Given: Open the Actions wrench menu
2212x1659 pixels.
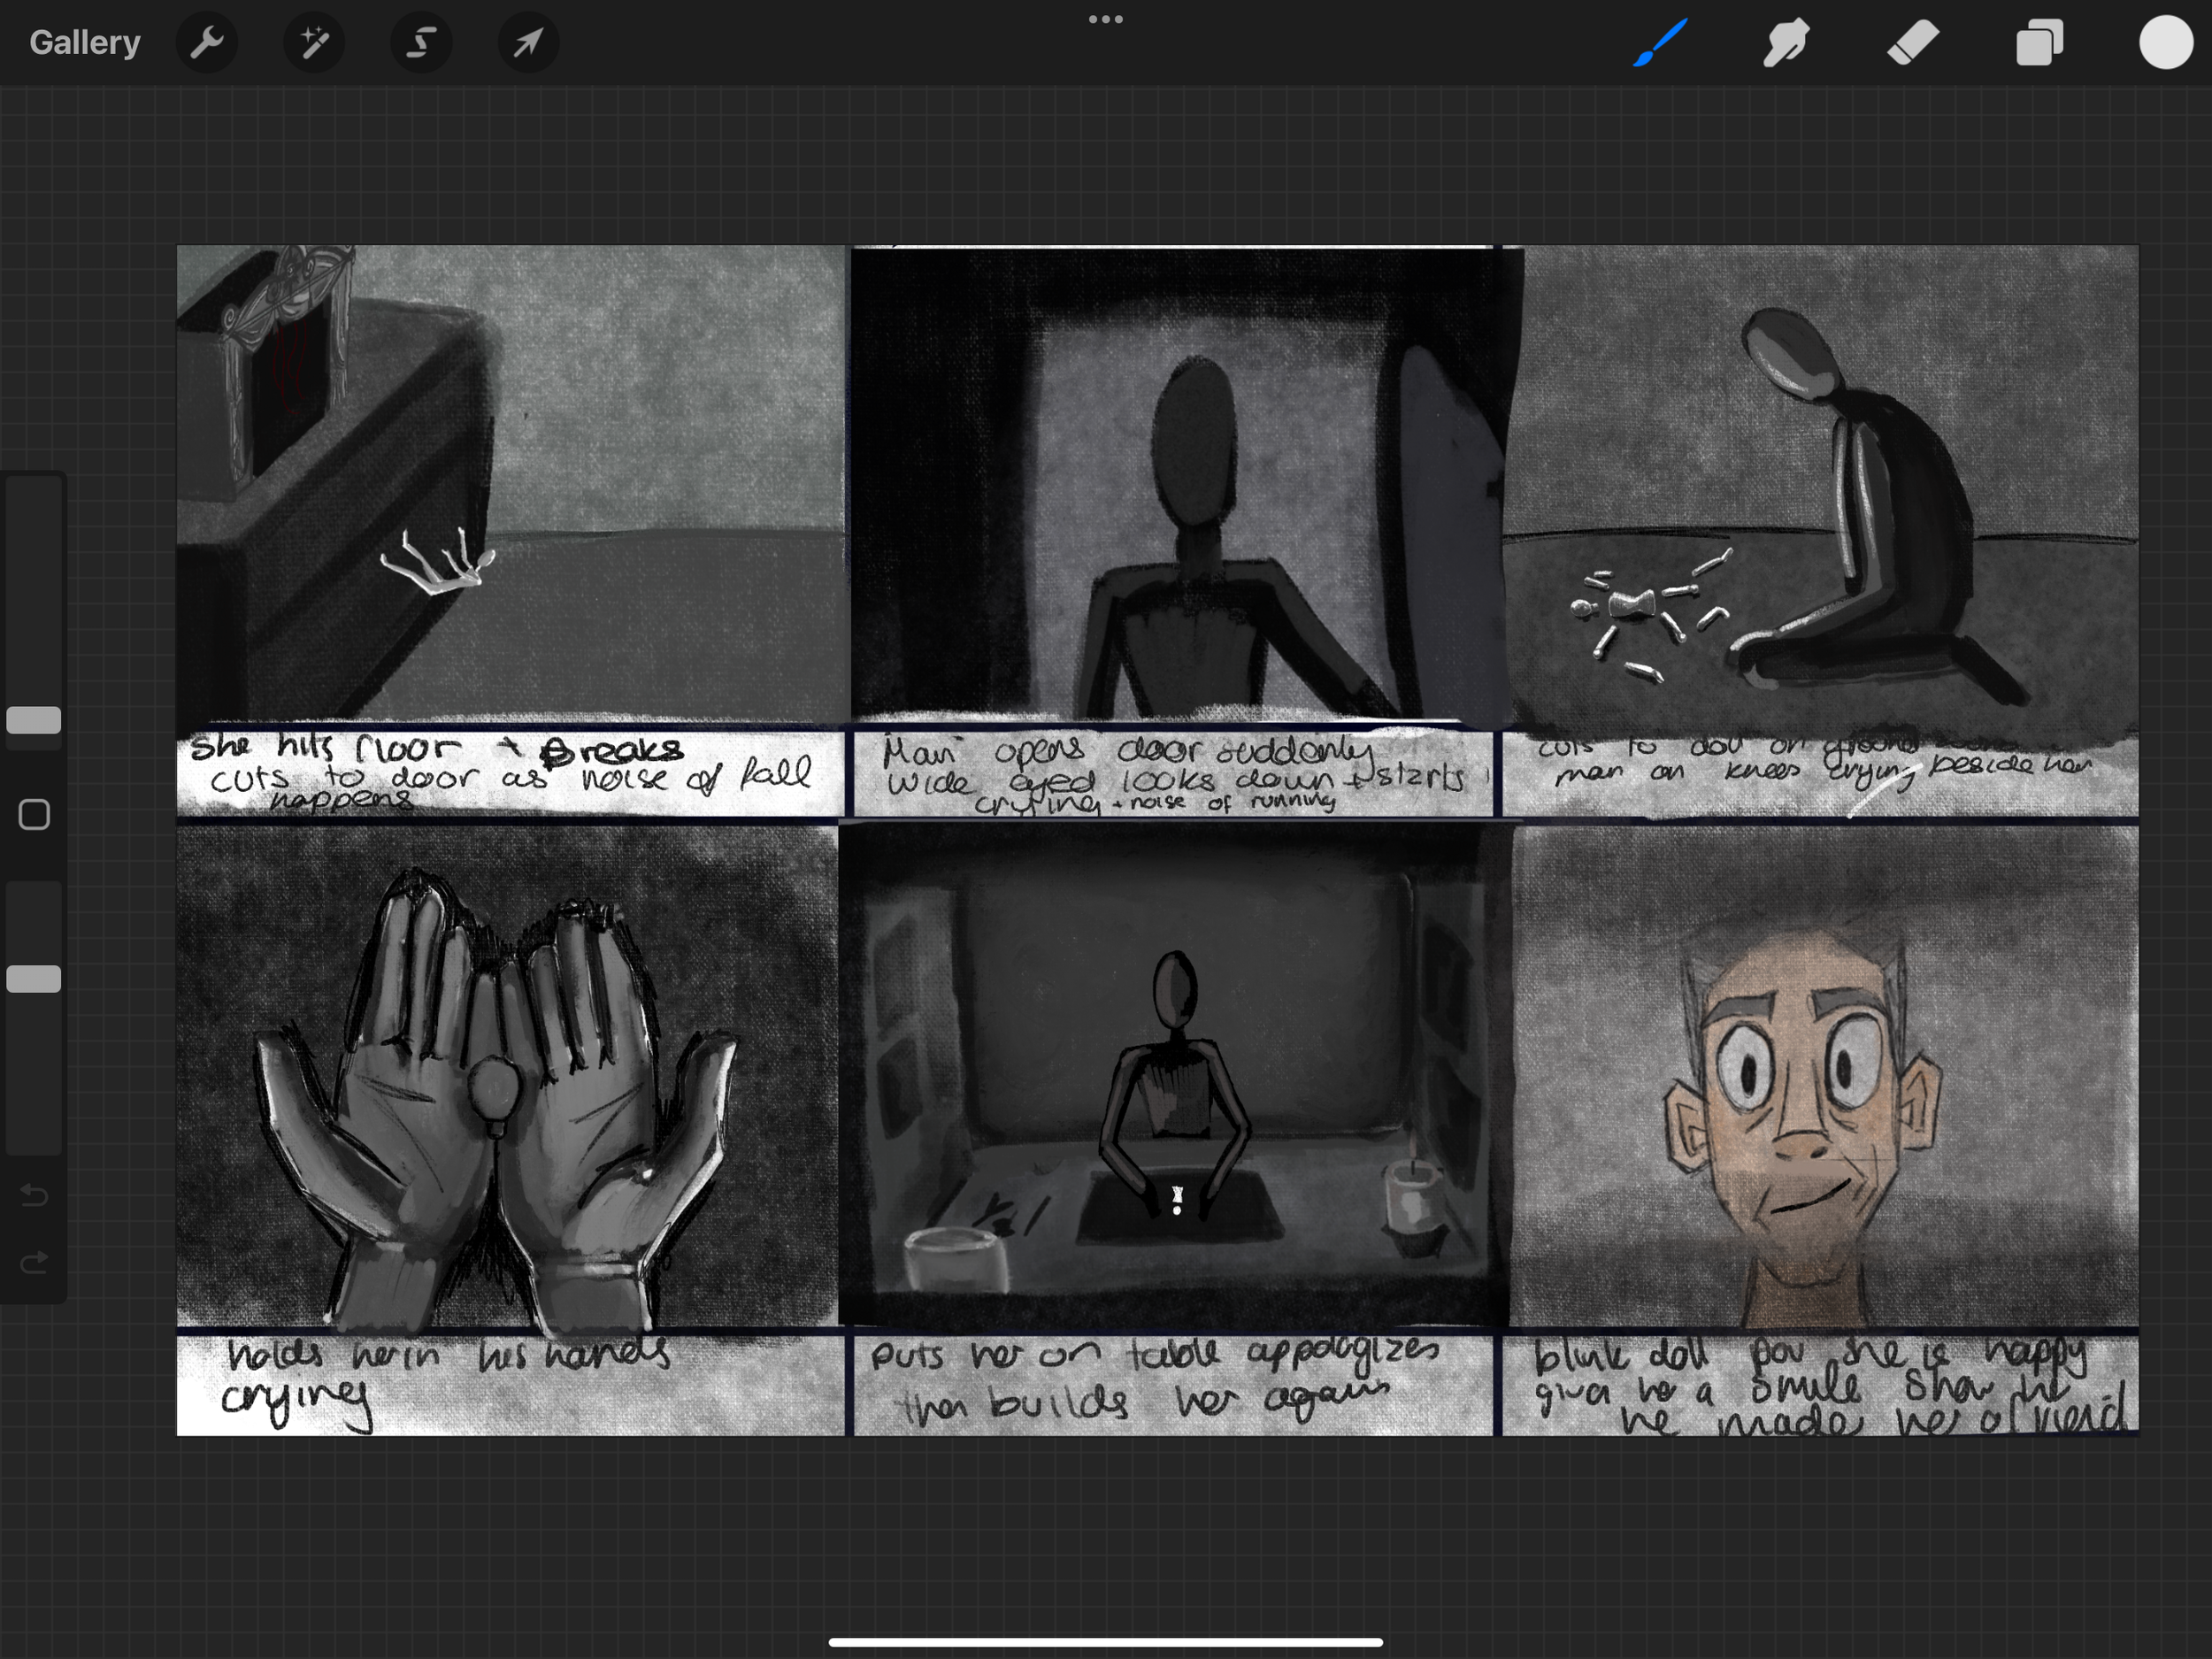Looking at the screenshot, I should pyautogui.click(x=207, y=42).
